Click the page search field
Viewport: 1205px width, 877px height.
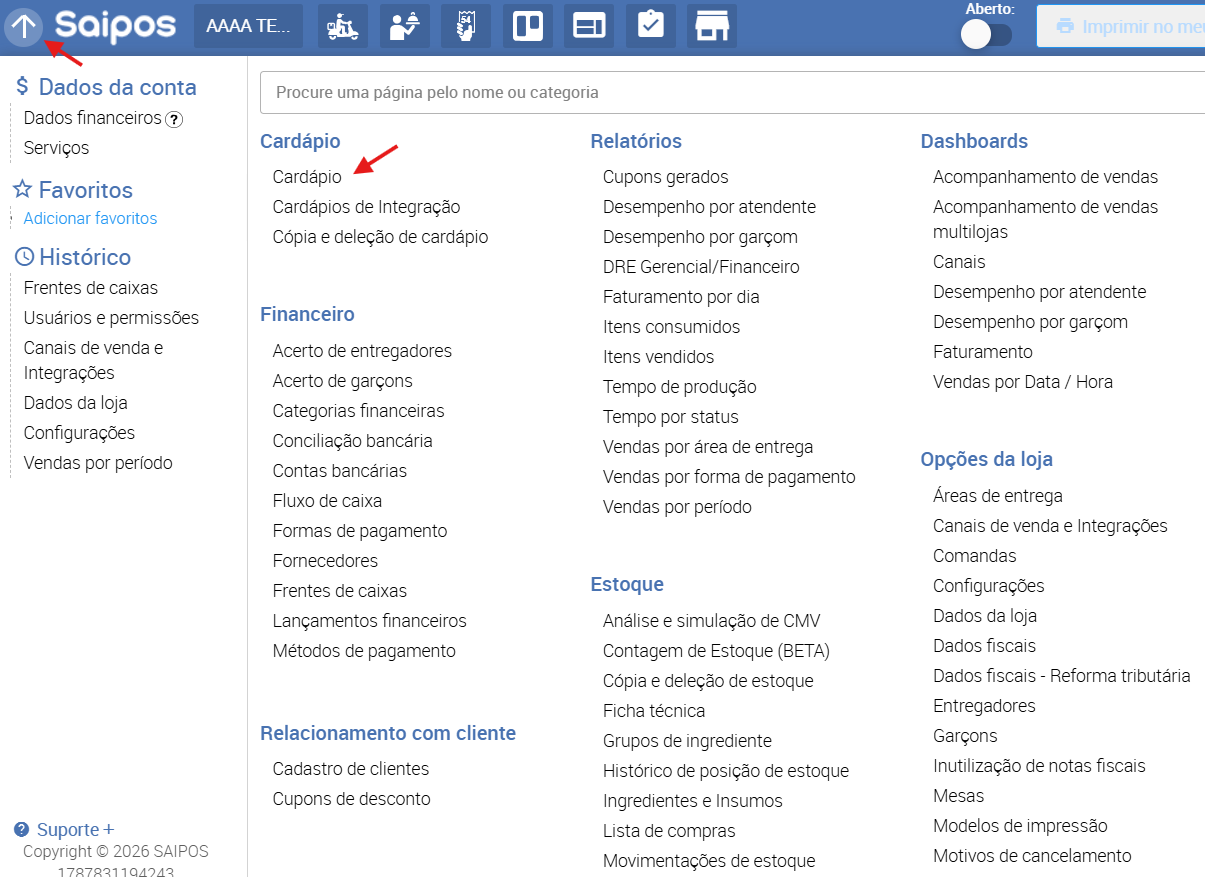tap(732, 92)
